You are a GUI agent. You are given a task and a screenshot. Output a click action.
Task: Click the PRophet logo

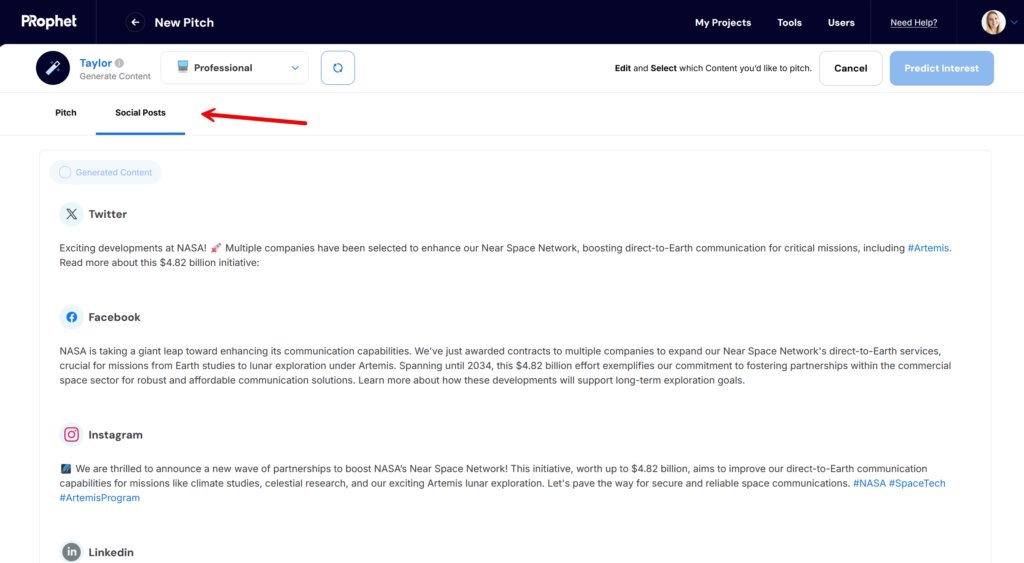click(49, 22)
